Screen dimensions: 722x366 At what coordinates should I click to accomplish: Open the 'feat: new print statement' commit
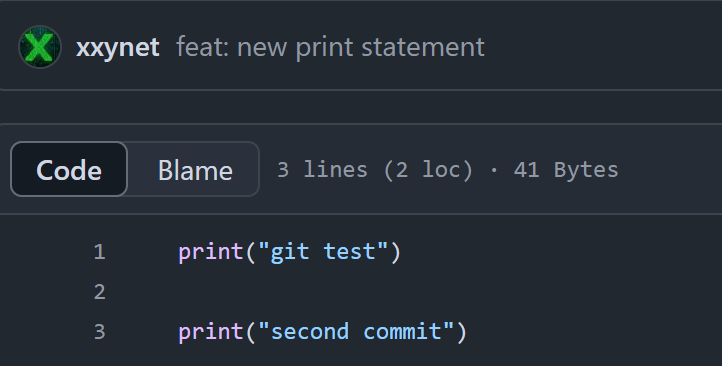330,47
